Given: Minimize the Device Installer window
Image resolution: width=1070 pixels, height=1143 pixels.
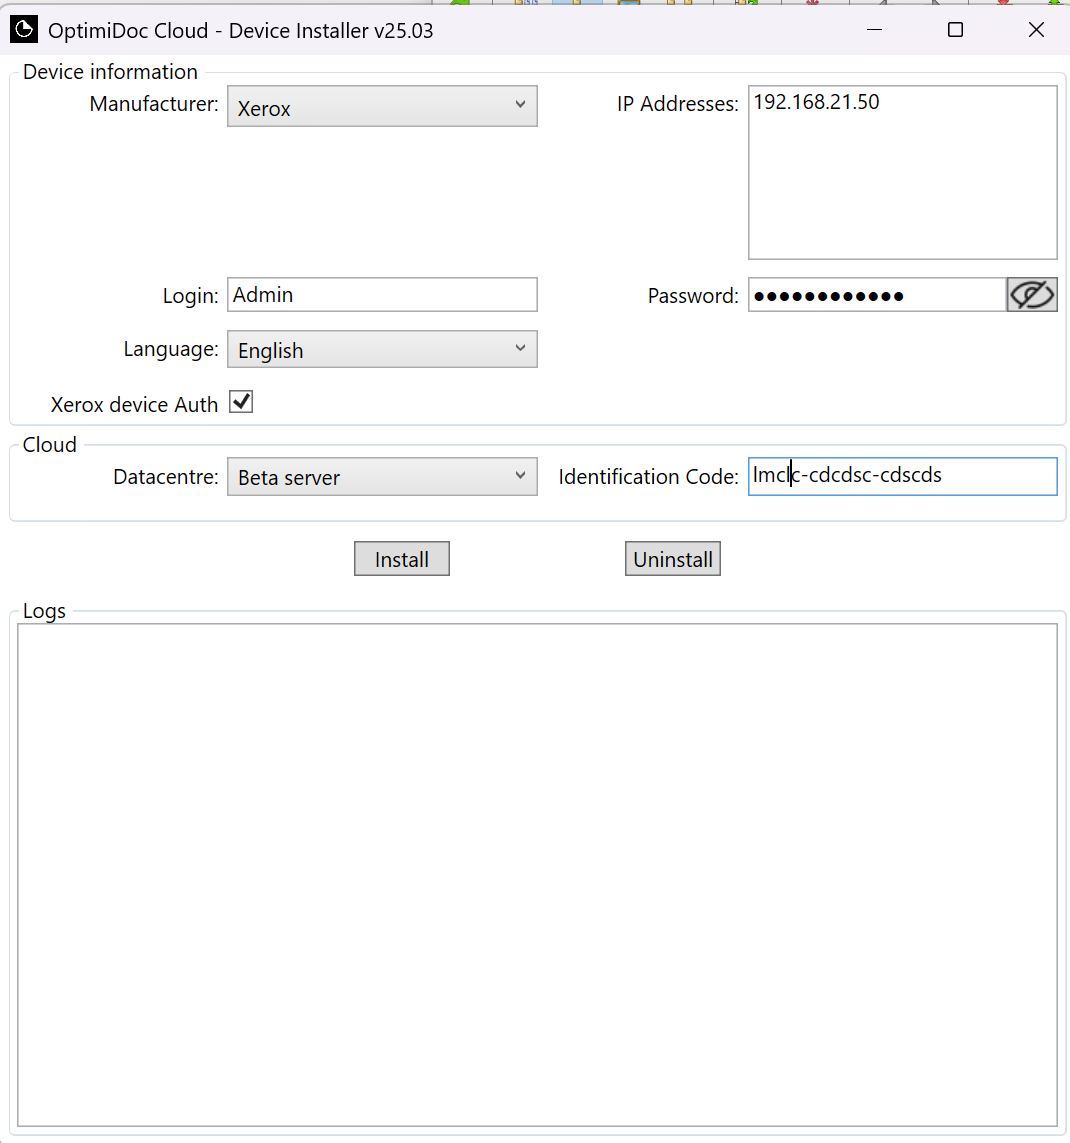Looking at the screenshot, I should 875,30.
